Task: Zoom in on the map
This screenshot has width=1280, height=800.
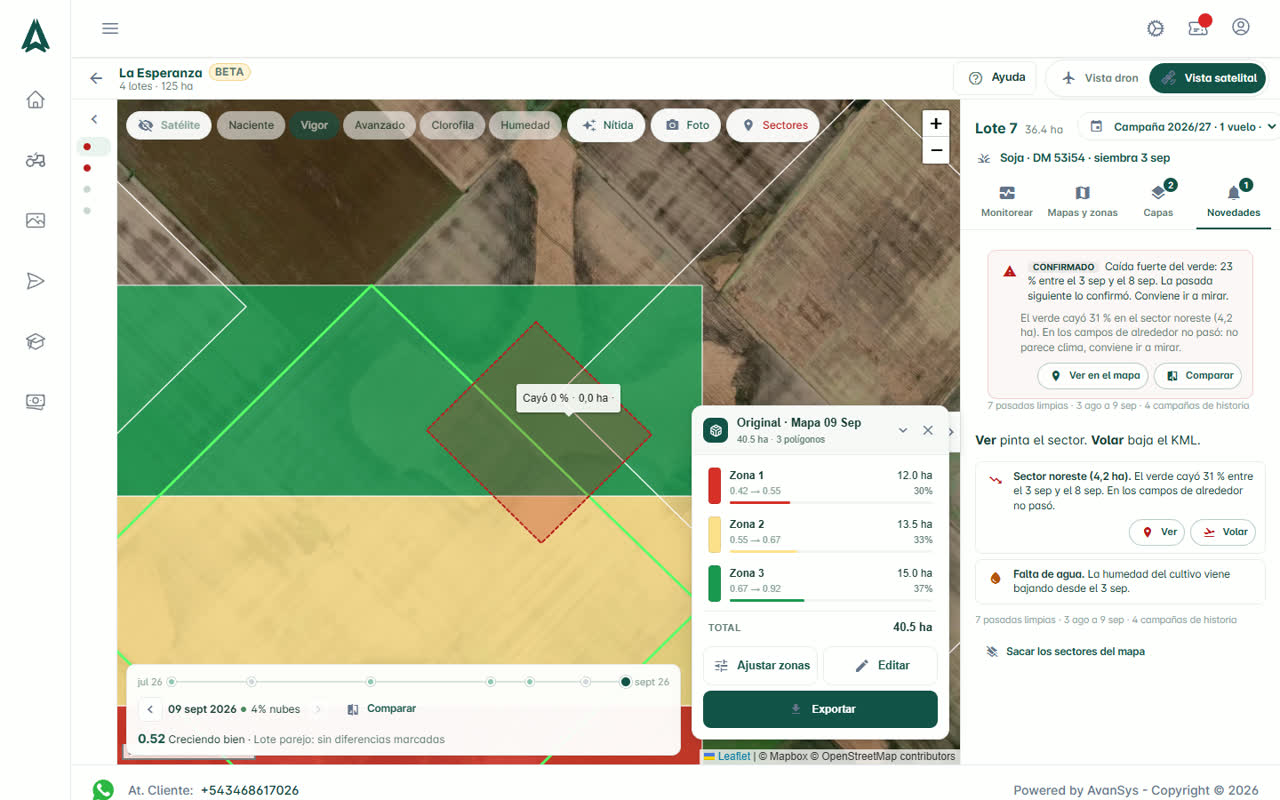Action: [936, 124]
